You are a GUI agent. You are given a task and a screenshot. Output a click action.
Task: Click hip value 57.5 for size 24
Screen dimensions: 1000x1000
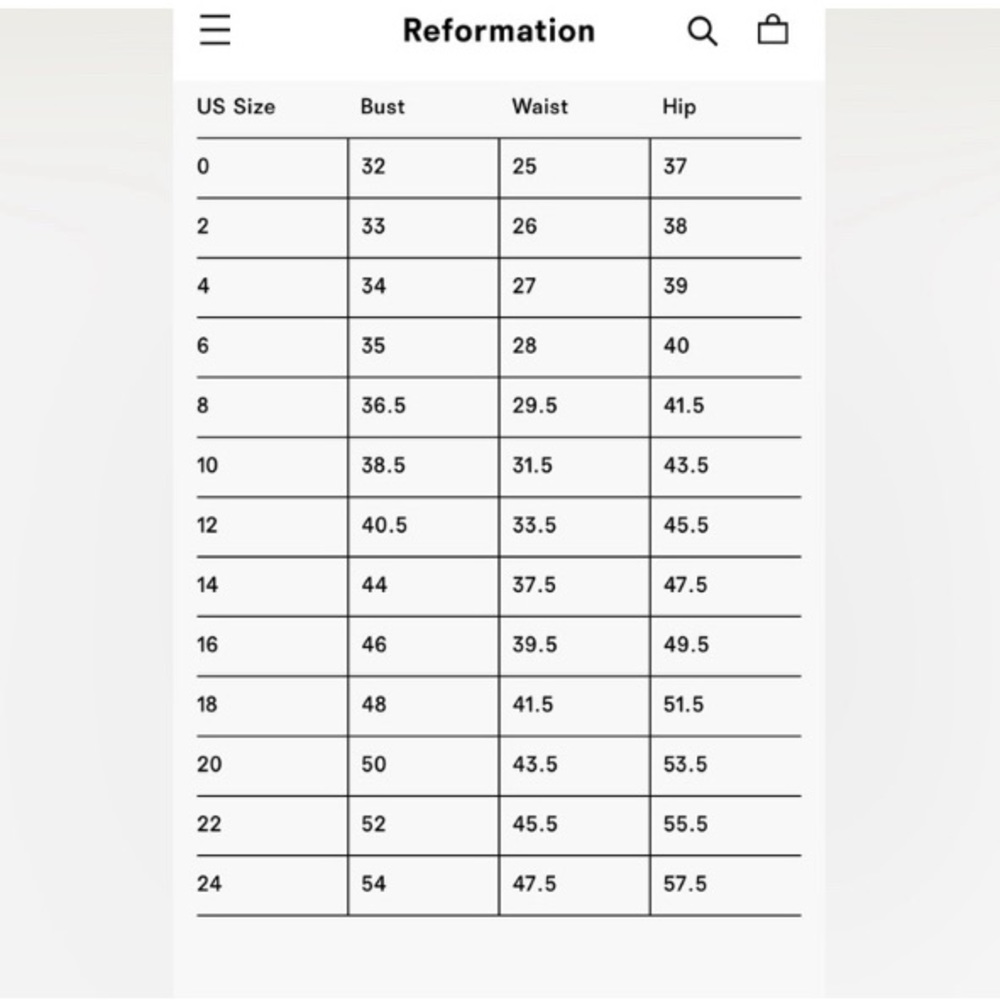click(685, 883)
